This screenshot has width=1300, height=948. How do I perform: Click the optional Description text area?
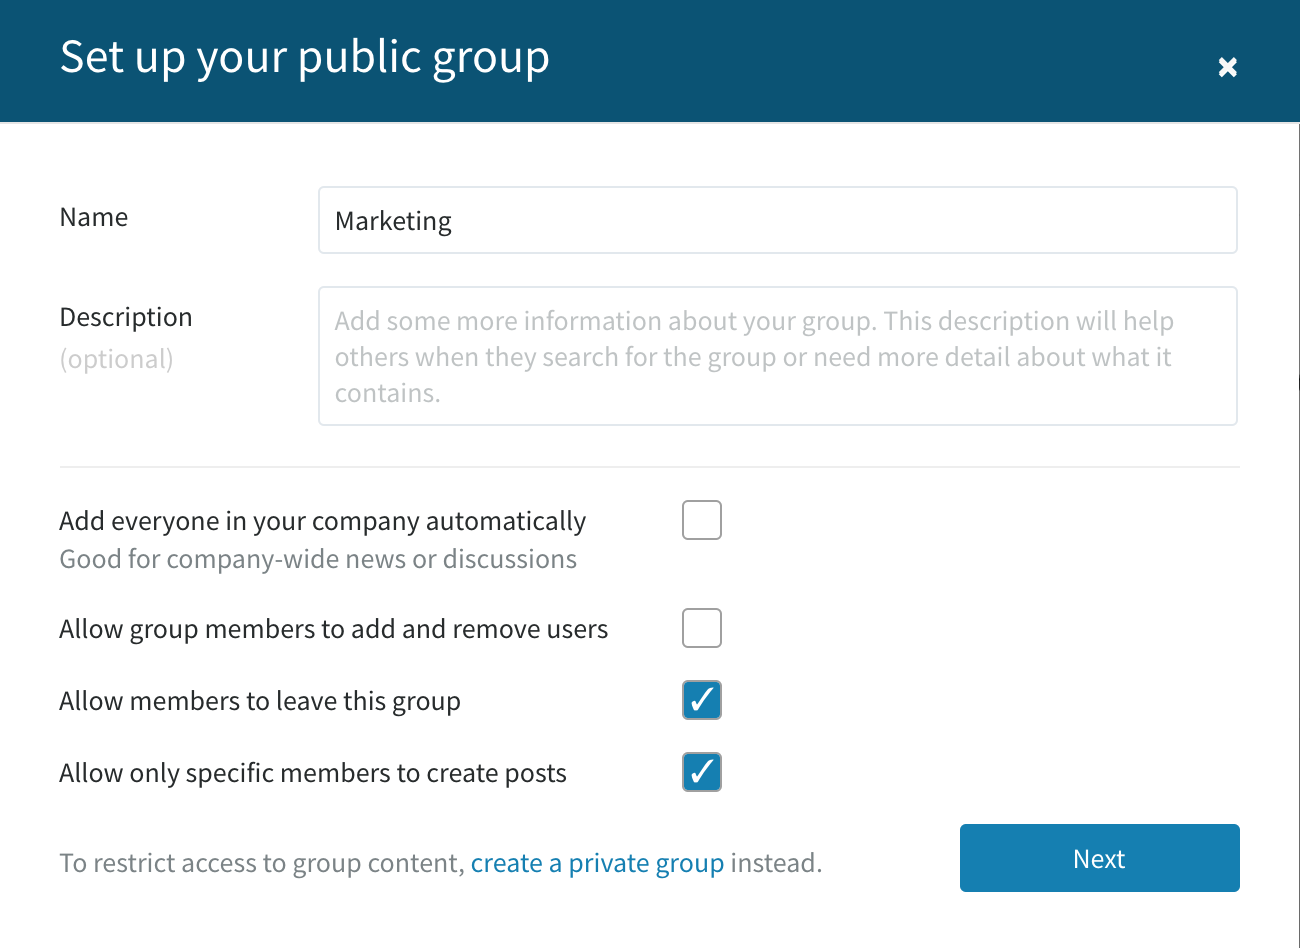778,356
